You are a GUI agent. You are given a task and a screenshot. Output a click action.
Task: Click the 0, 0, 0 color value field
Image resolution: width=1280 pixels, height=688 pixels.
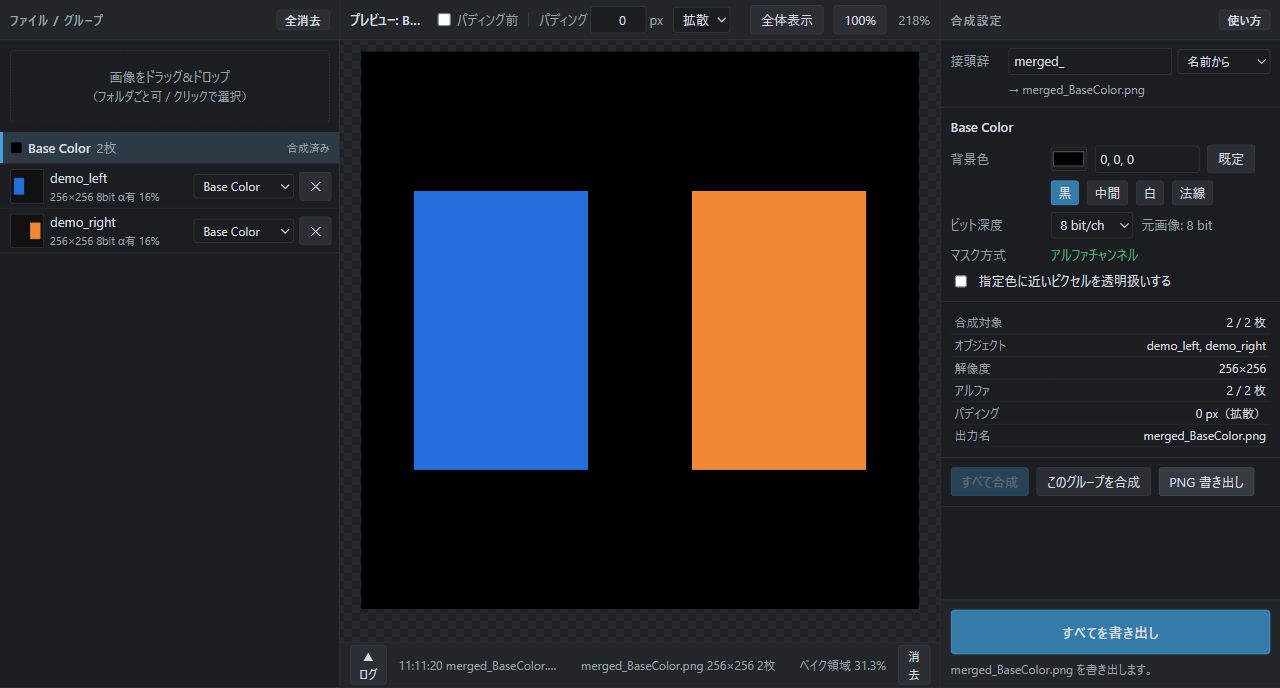coord(1146,158)
